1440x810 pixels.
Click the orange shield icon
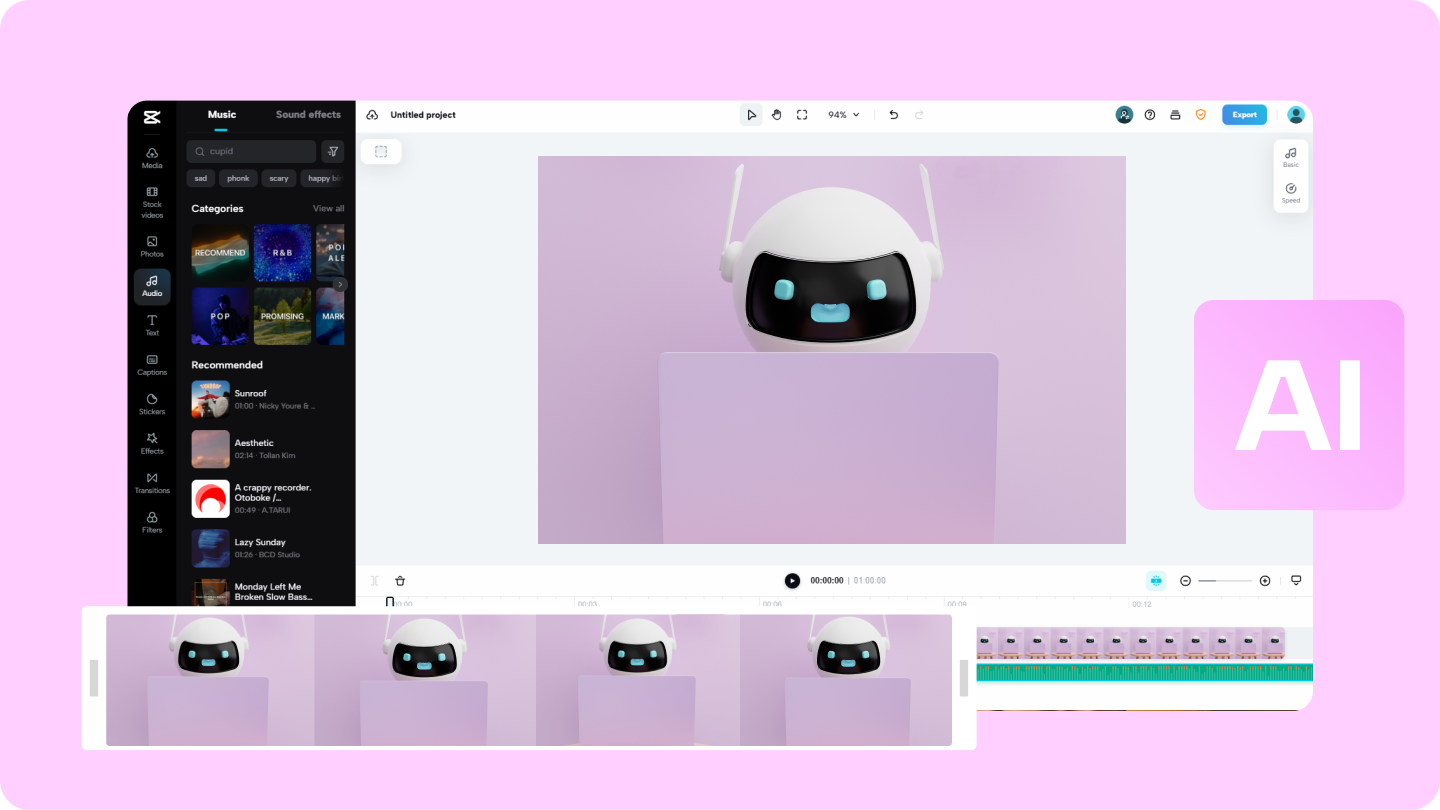[1201, 115]
